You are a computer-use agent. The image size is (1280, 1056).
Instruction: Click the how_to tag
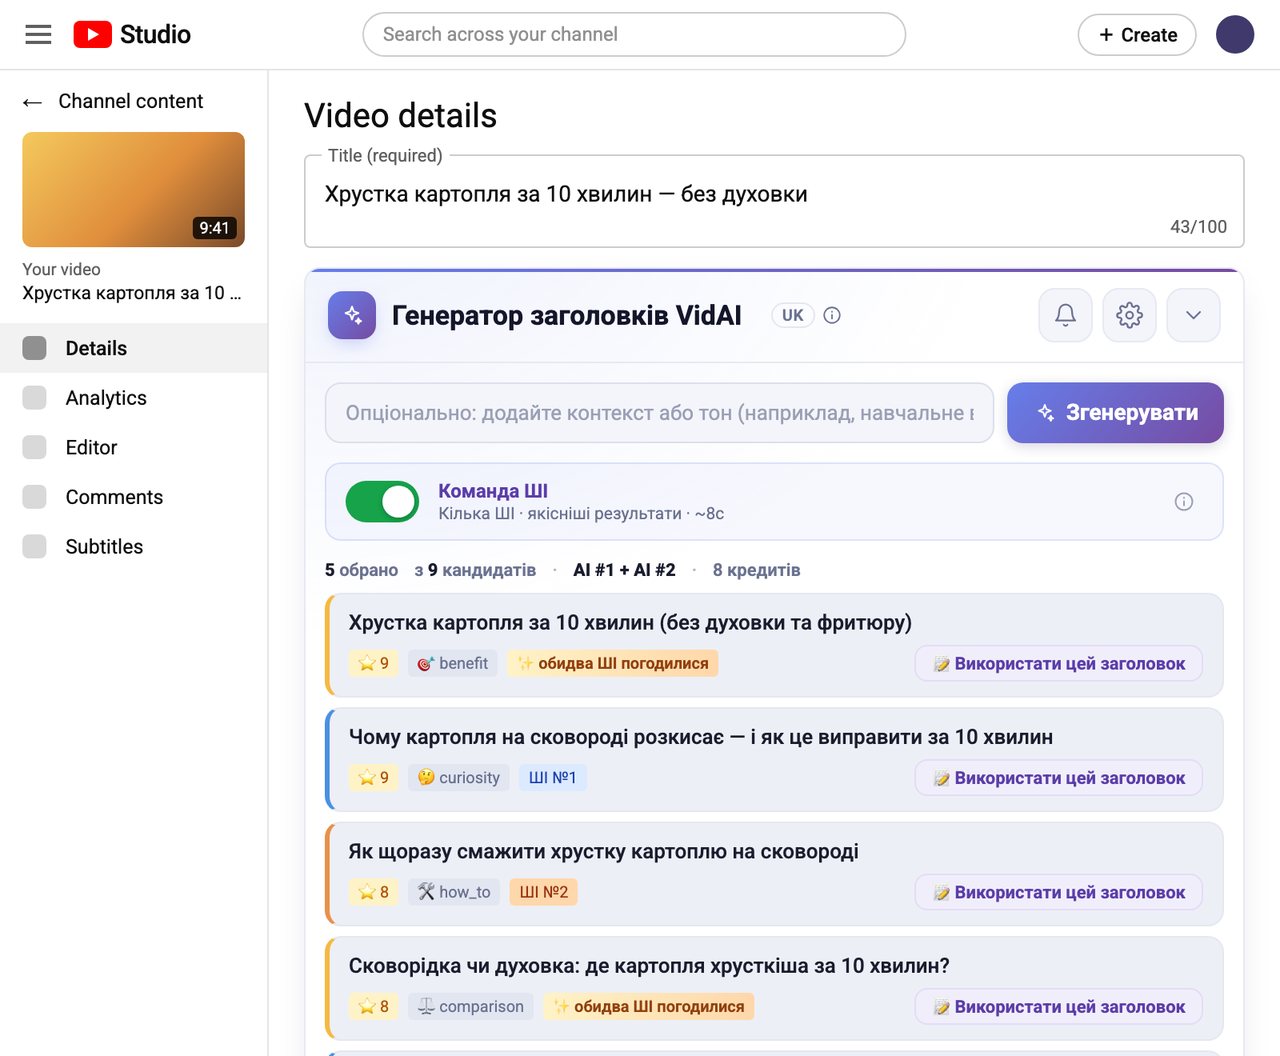[454, 892]
